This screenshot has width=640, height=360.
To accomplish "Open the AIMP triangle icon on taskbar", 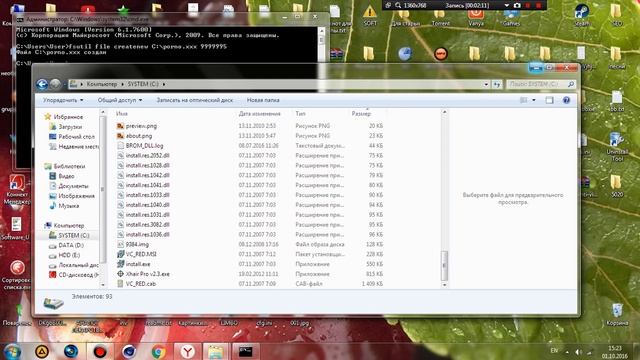I will click(42, 351).
